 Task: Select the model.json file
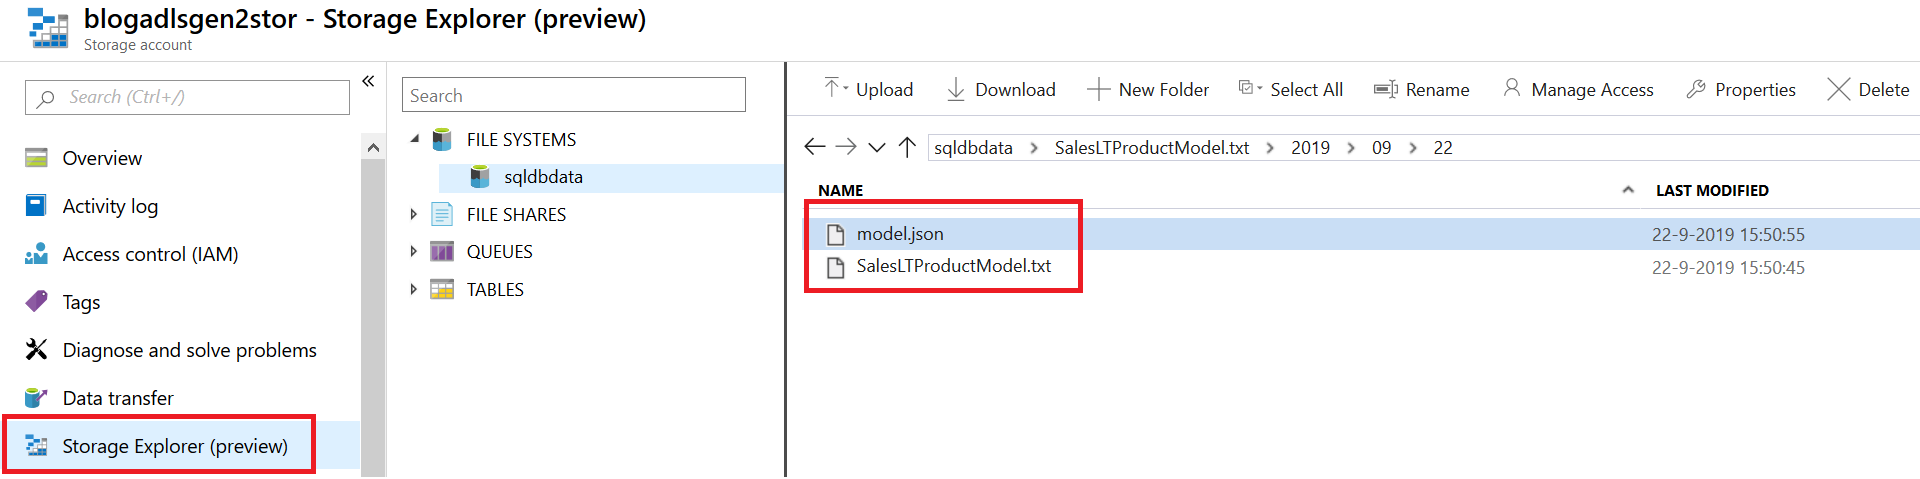tap(899, 234)
